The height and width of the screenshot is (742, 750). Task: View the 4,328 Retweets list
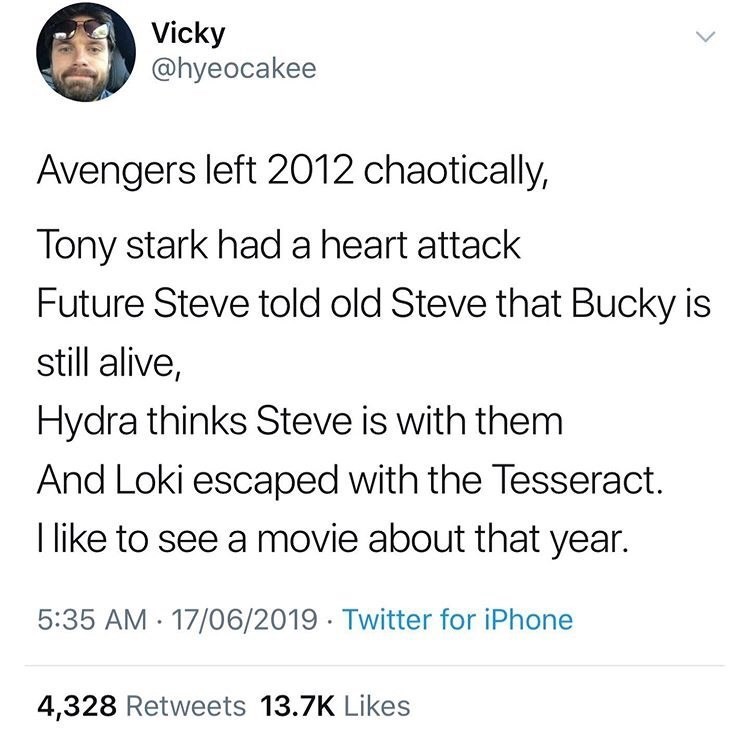point(141,705)
